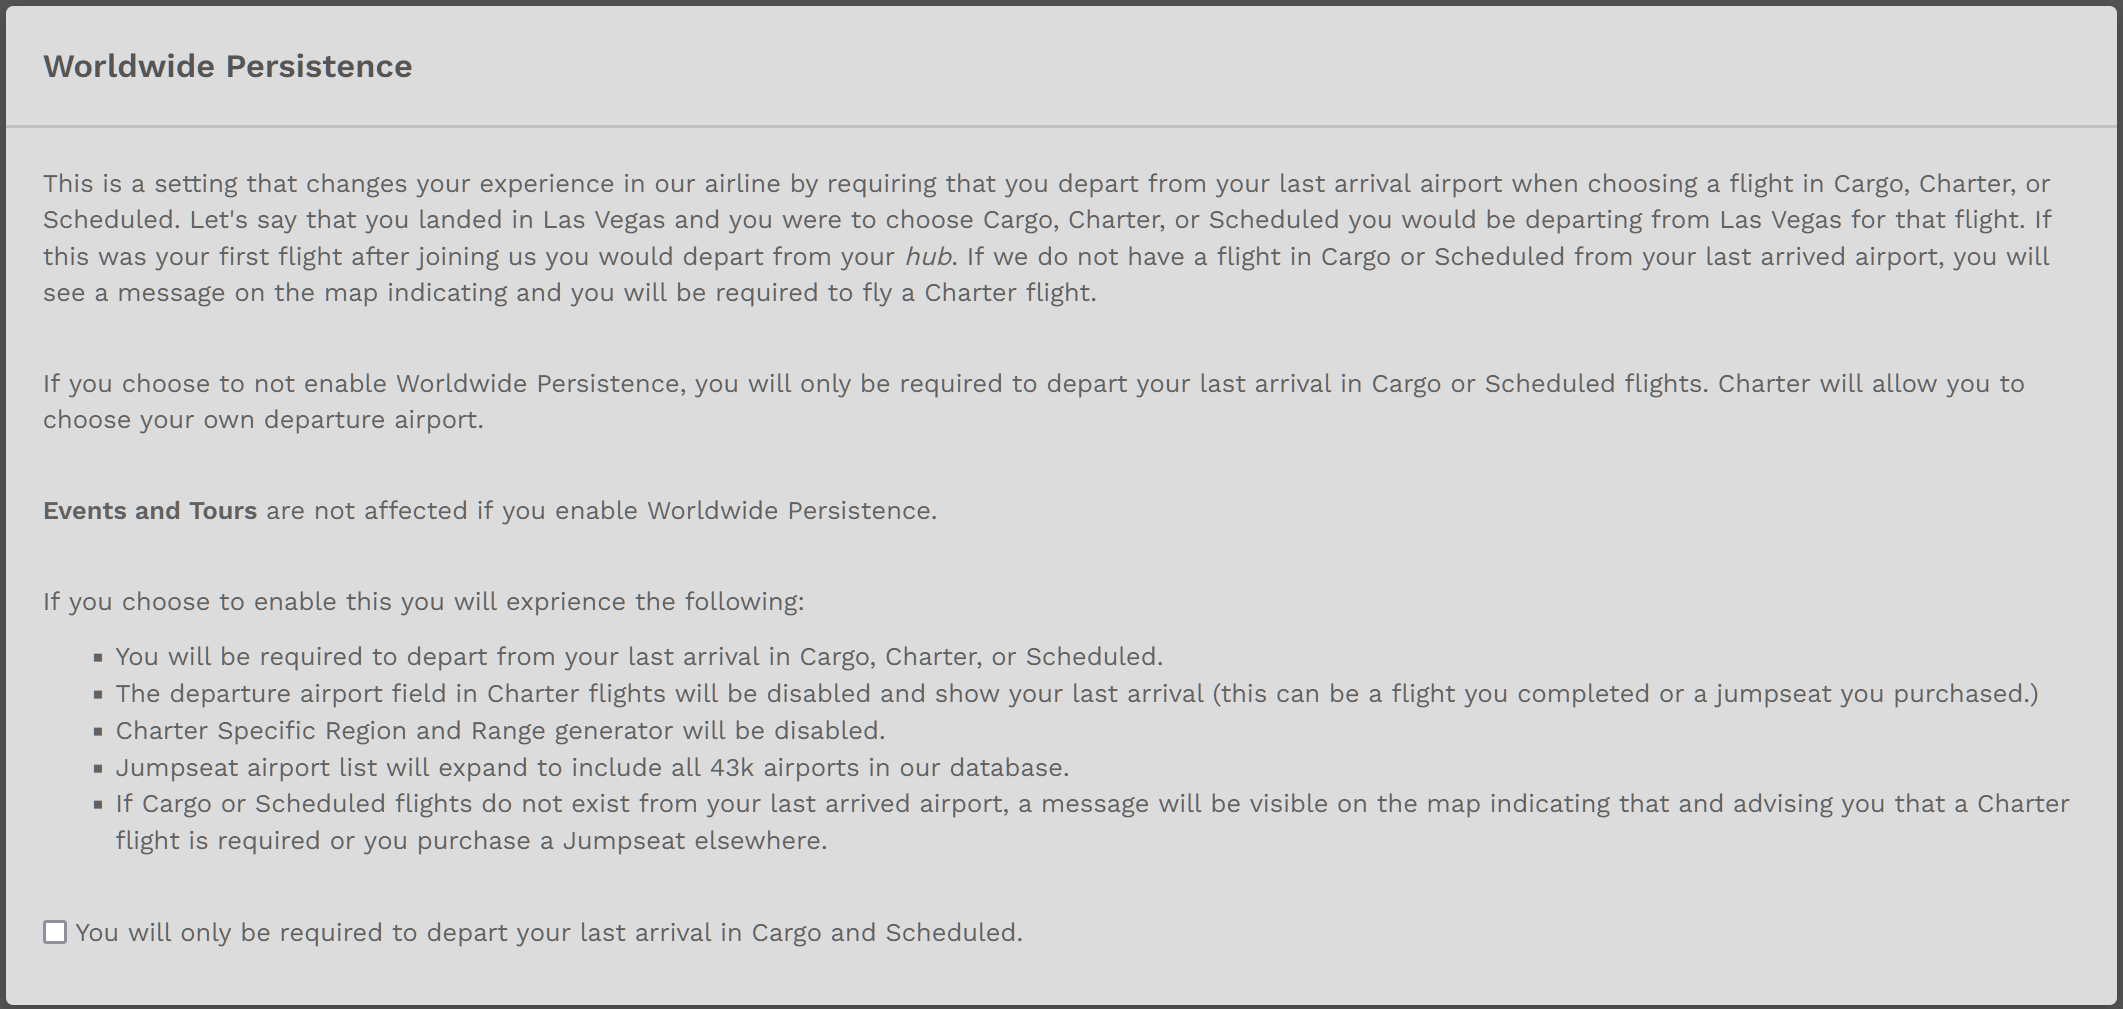Image resolution: width=2123 pixels, height=1009 pixels.
Task: Click the text purchase a Jumpseat elsewhere
Action: click(x=622, y=841)
